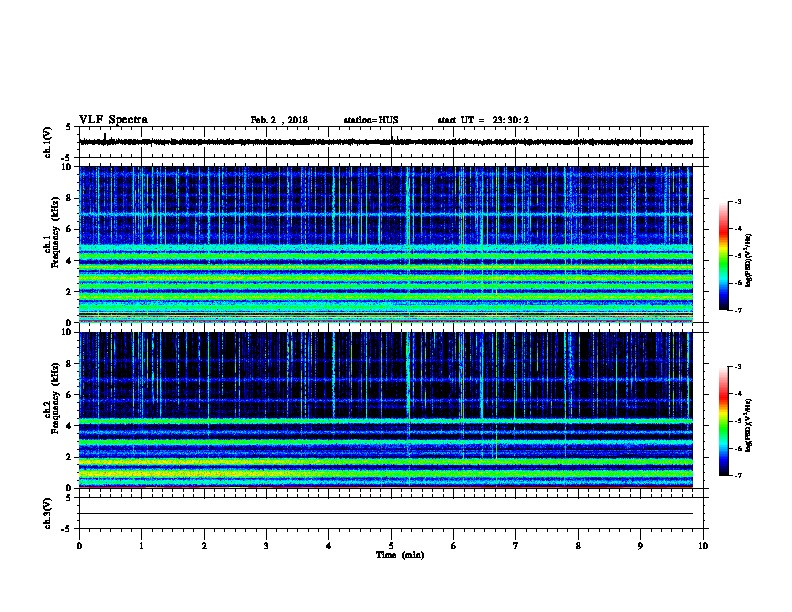Click time axis tick label "2"

coord(204,546)
